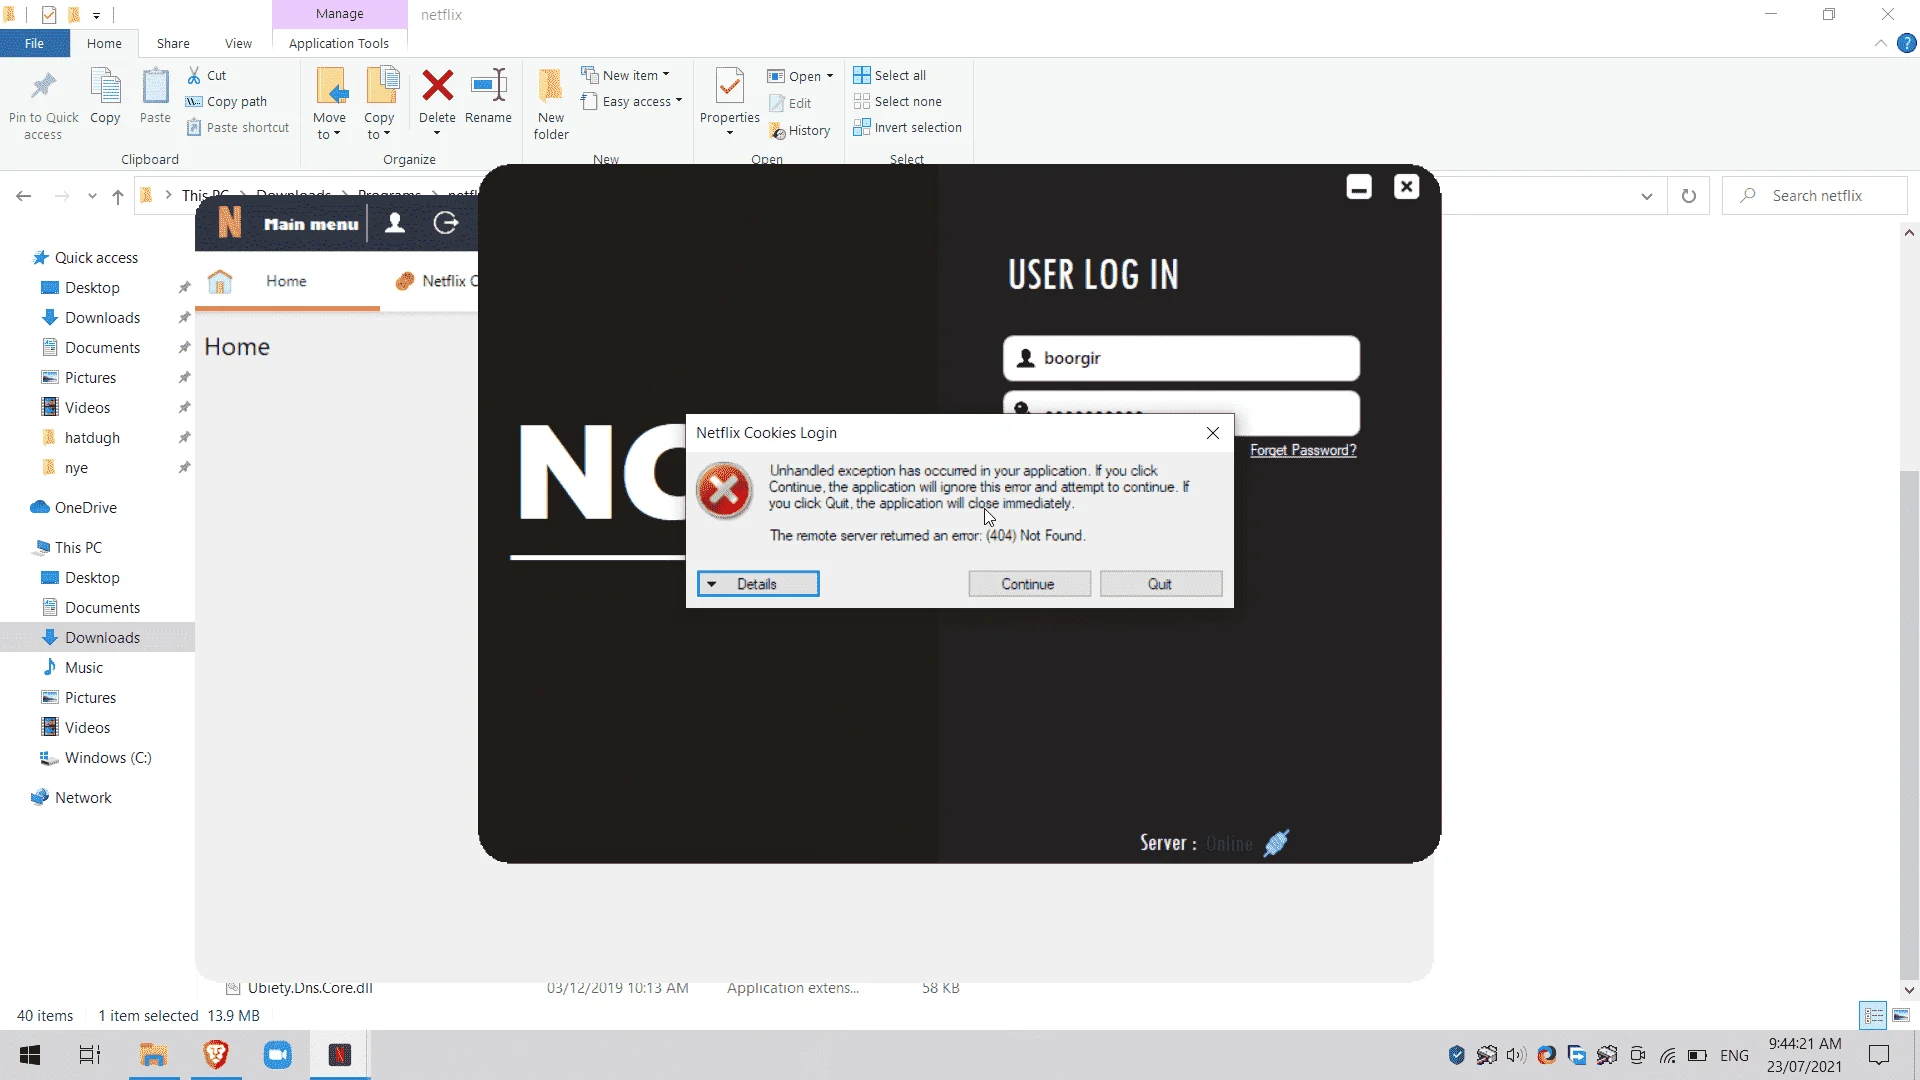Click the logout arrow icon in Netflix app
Screen dimensions: 1920x1080
446,223
